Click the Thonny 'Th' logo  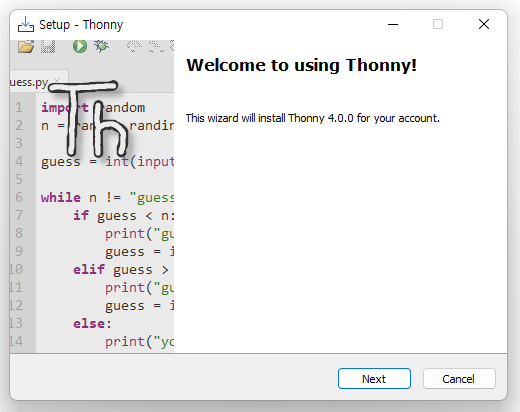(89, 119)
